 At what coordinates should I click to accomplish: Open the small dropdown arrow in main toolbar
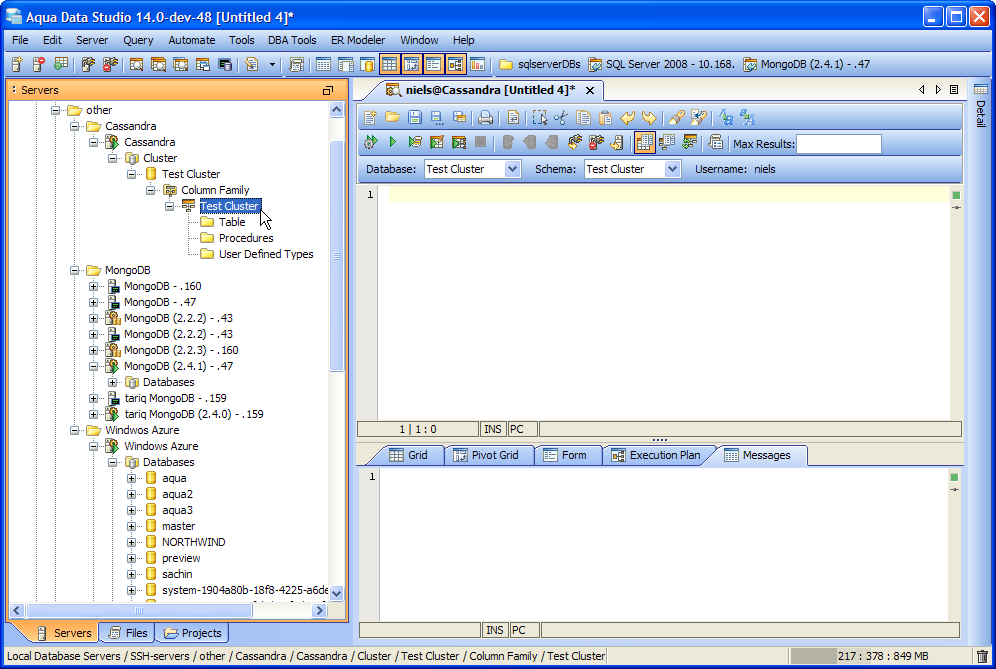pyautogui.click(x=273, y=64)
